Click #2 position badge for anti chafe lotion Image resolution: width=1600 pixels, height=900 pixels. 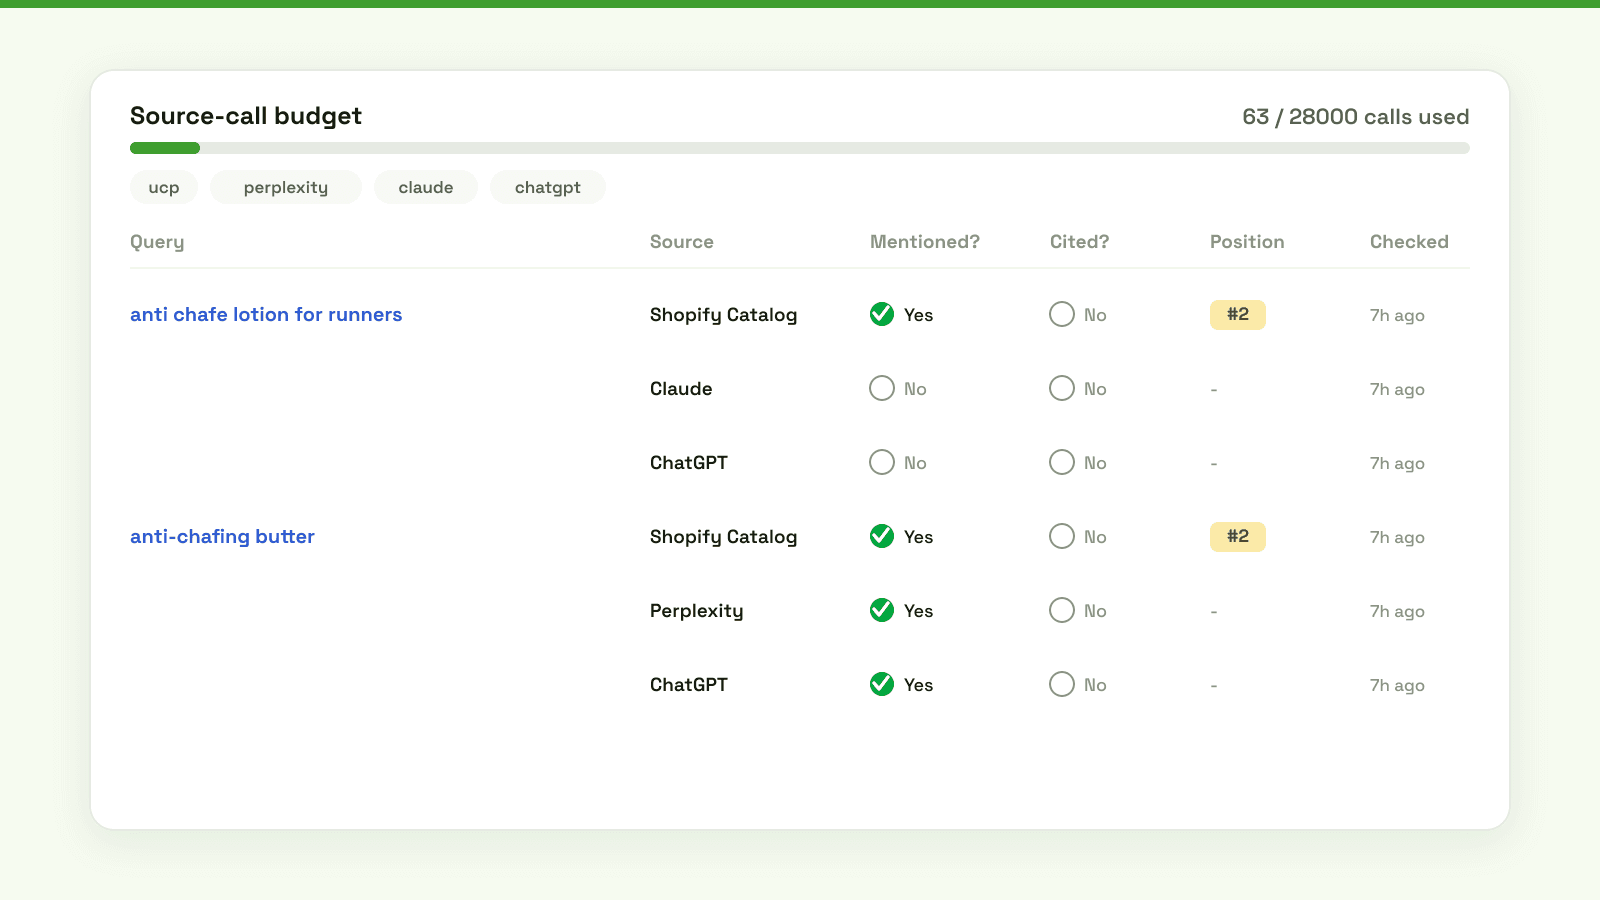tap(1238, 314)
